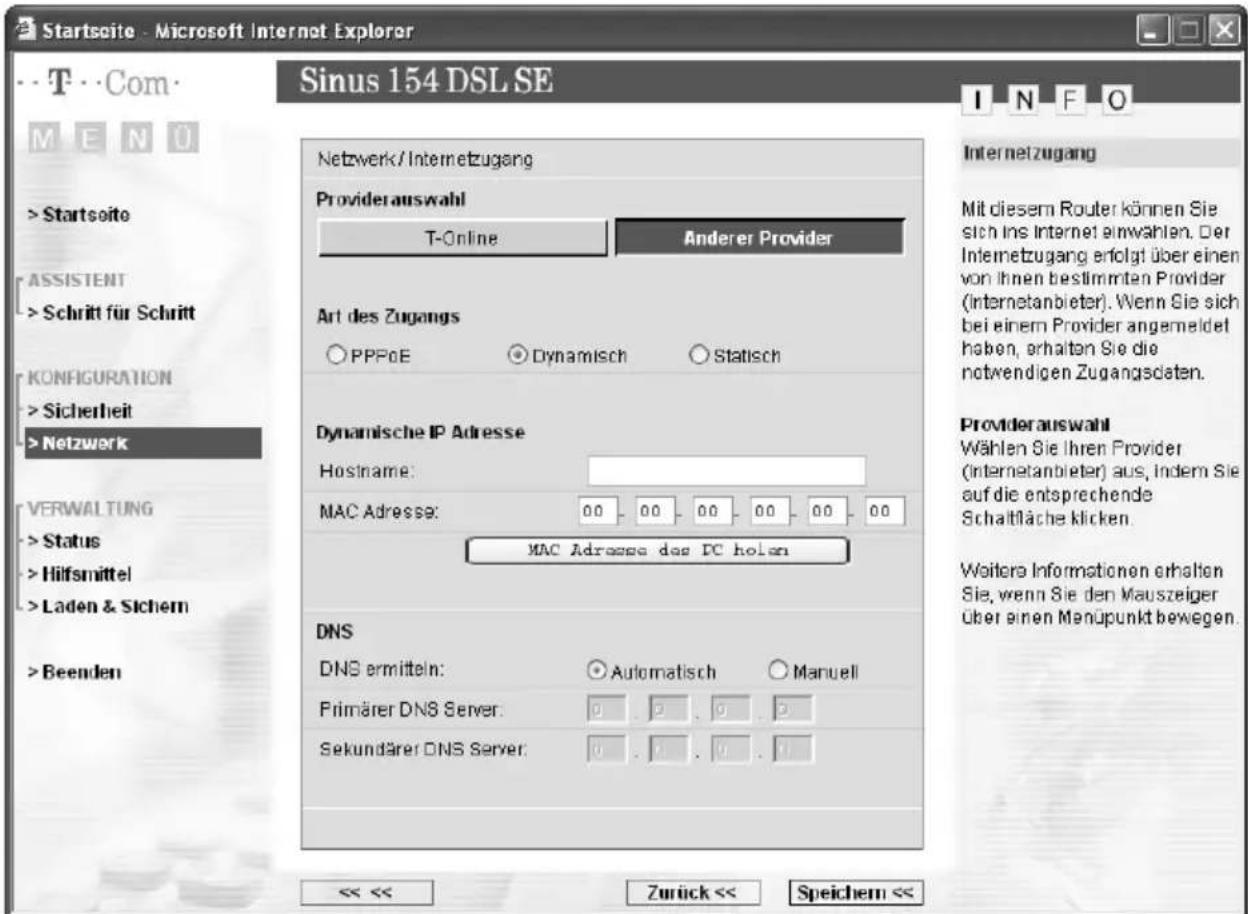Choose the Anderer Provider button
The image size is (1248, 914).
coord(759,239)
